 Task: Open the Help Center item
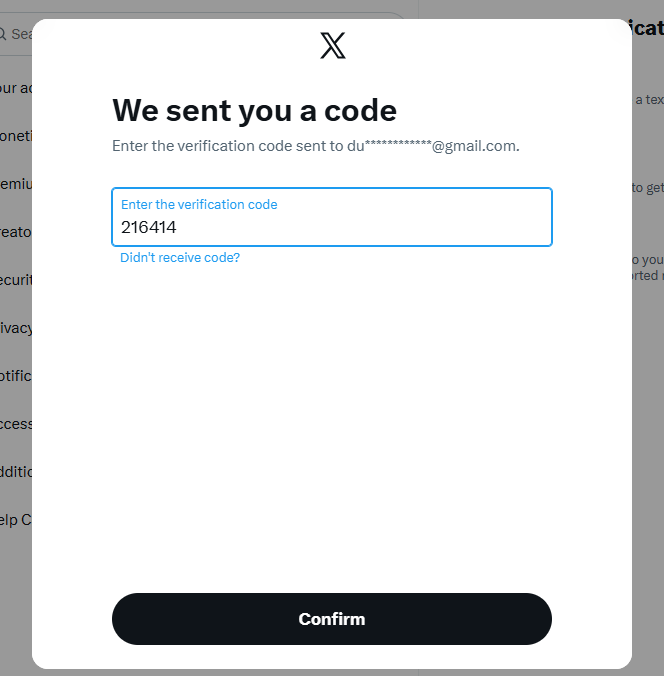(15, 520)
